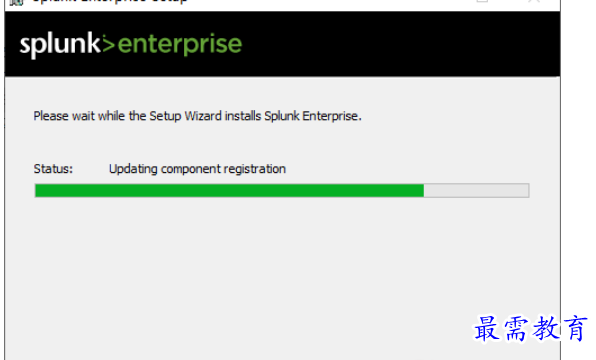
Task: Click the green enterprise logo word
Action: point(180,46)
